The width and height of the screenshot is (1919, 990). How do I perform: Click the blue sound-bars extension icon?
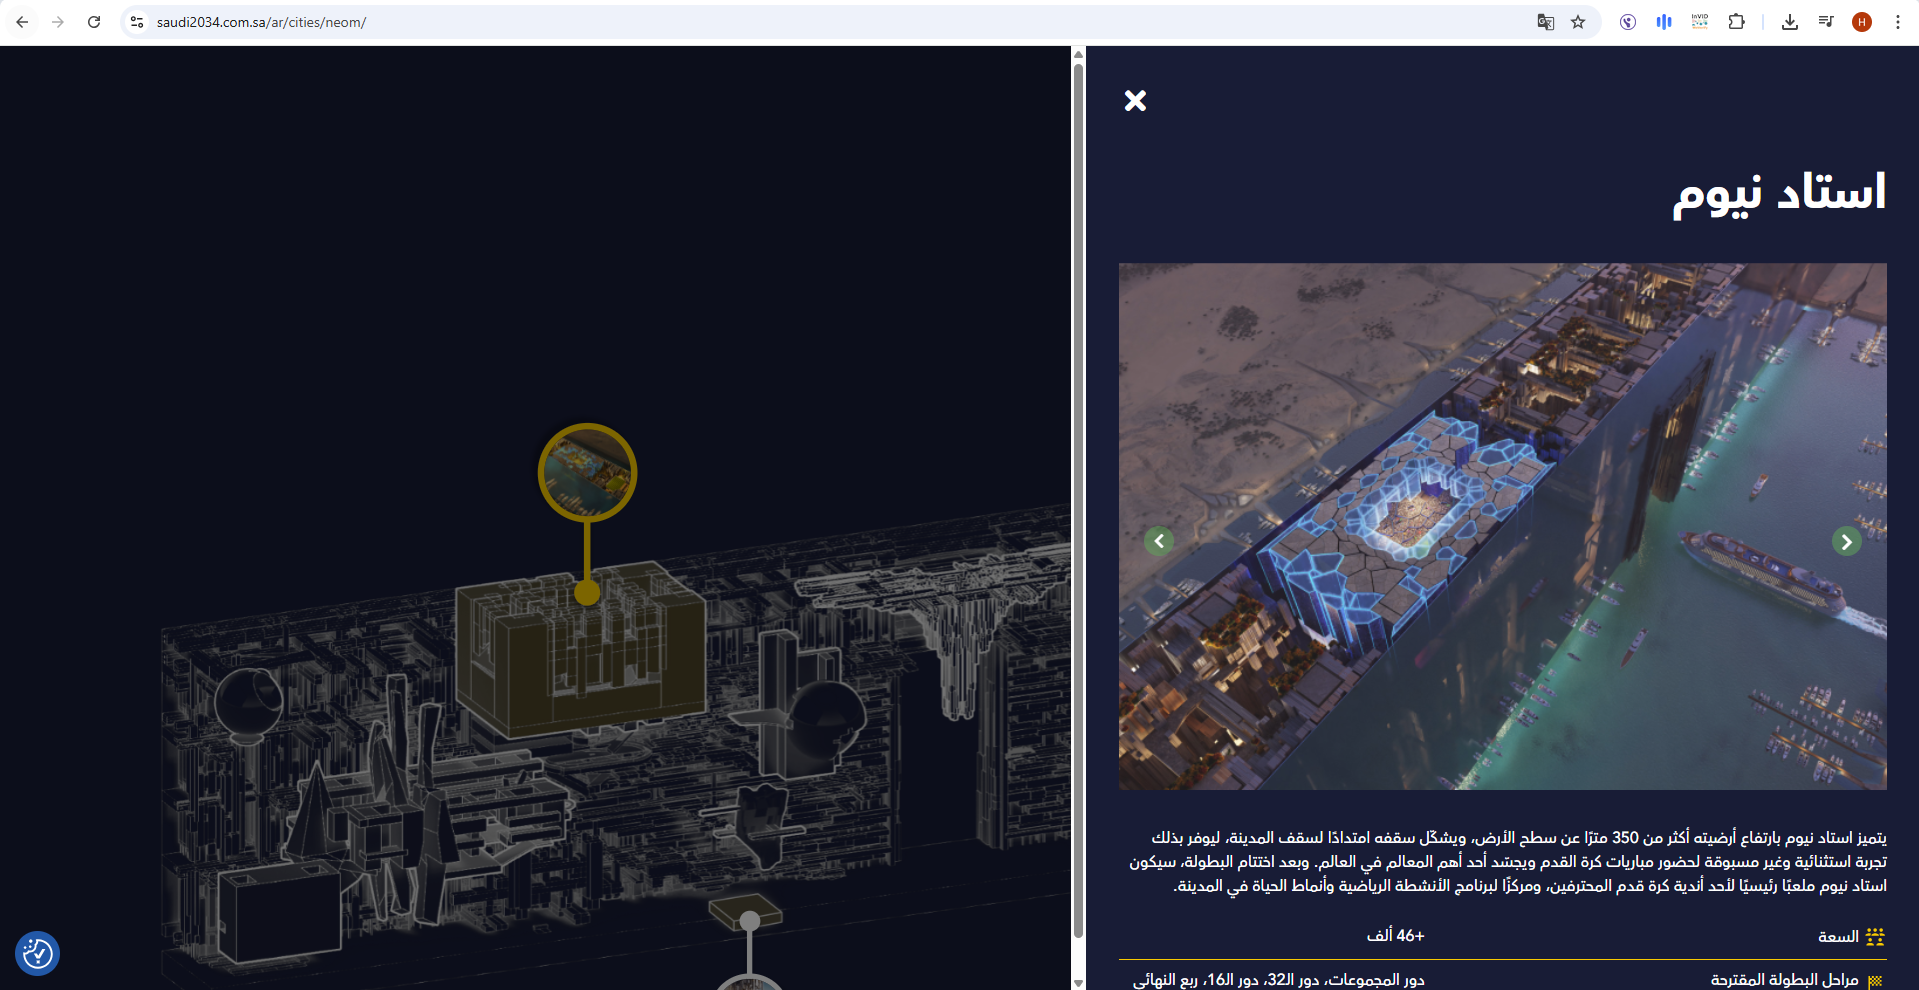pos(1664,22)
